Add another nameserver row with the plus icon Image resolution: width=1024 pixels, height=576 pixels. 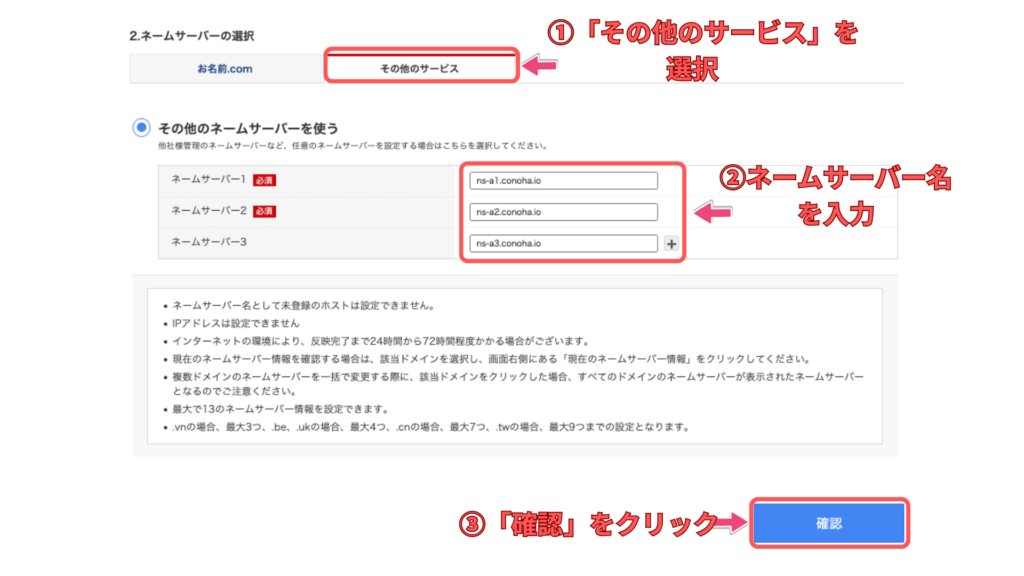(671, 243)
